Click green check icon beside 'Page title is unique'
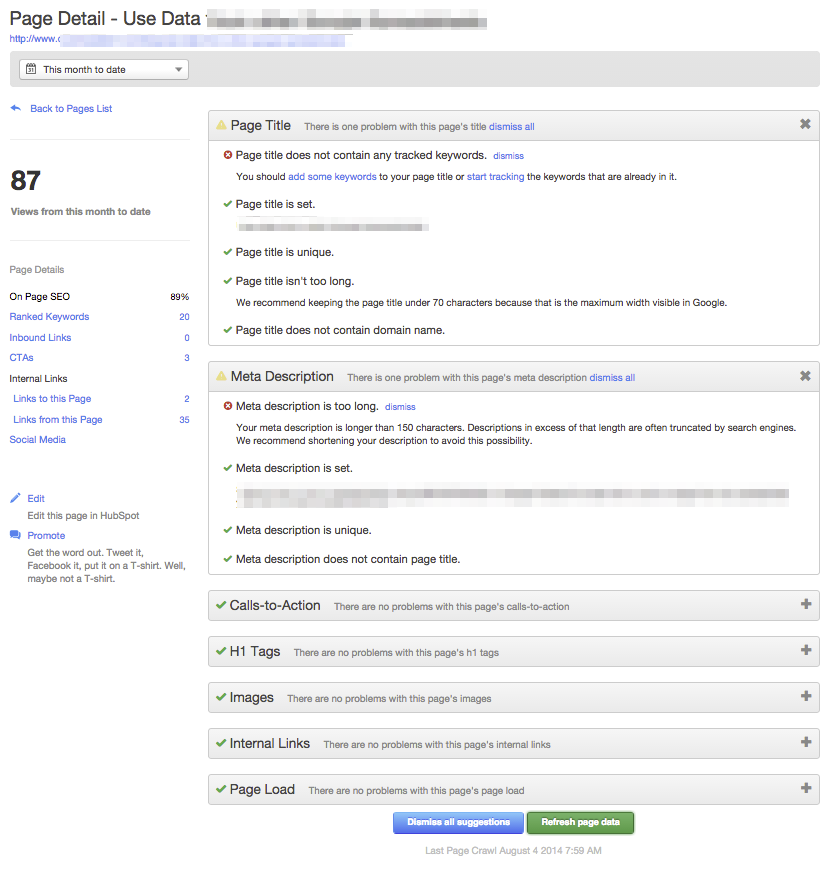This screenshot has height=869, width=830. tap(227, 252)
